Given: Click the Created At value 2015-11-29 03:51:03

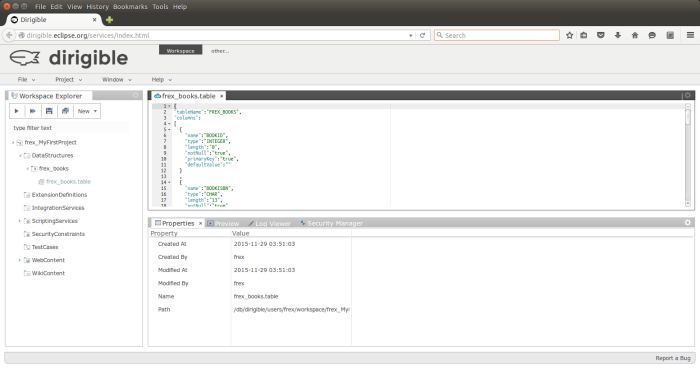Looking at the screenshot, I should [x=264, y=244].
